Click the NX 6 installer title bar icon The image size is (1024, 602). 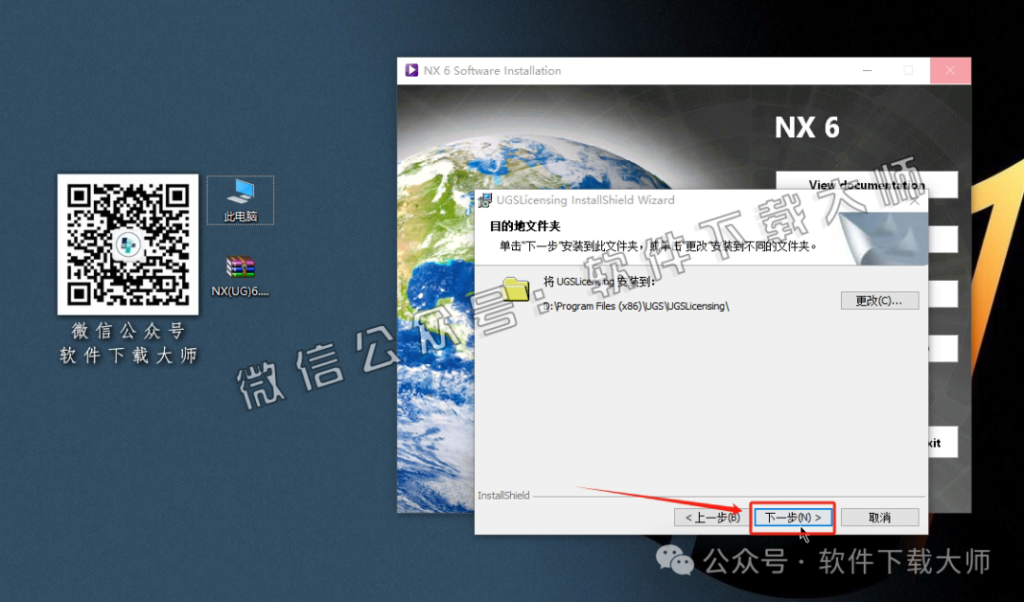tap(411, 71)
